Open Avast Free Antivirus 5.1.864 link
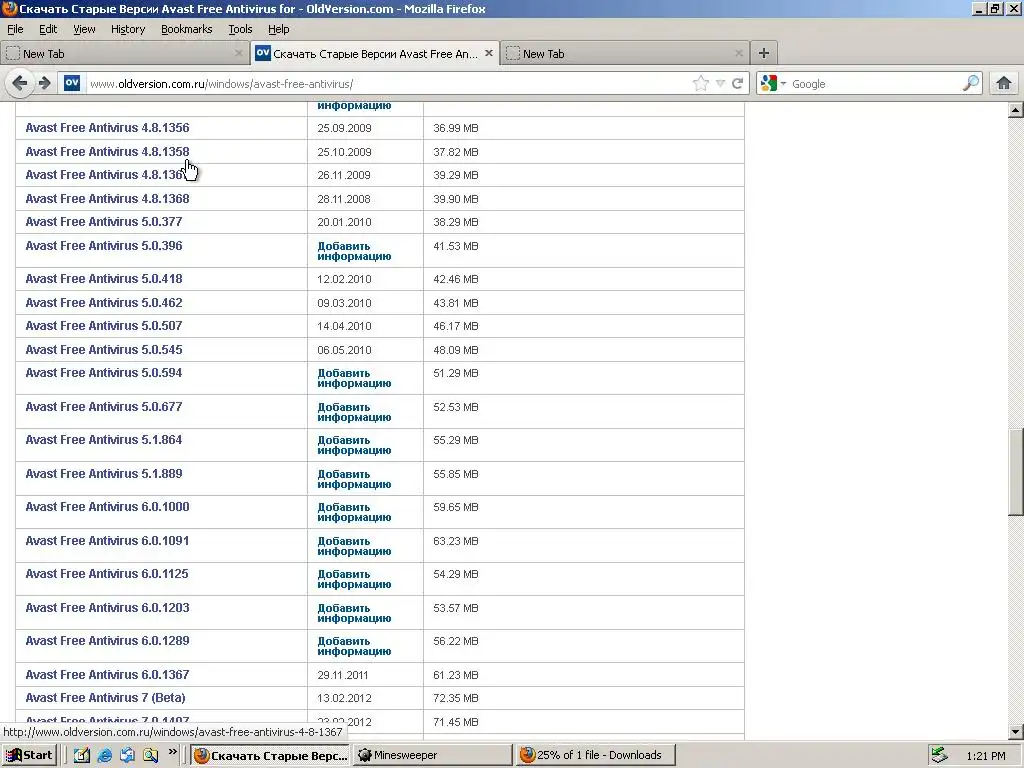 click(104, 440)
